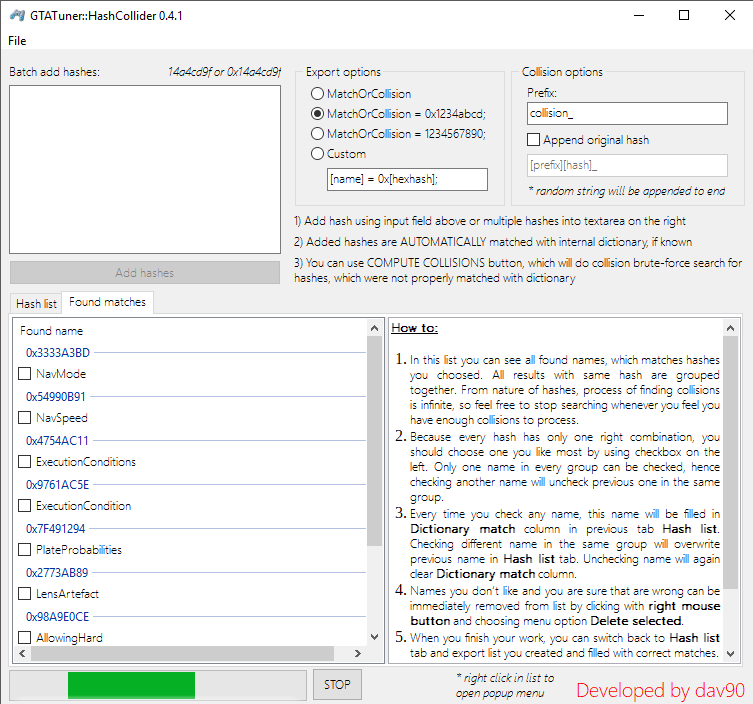Check the LensArtefact entry
Image resolution: width=753 pixels, height=704 pixels.
[x=24, y=594]
